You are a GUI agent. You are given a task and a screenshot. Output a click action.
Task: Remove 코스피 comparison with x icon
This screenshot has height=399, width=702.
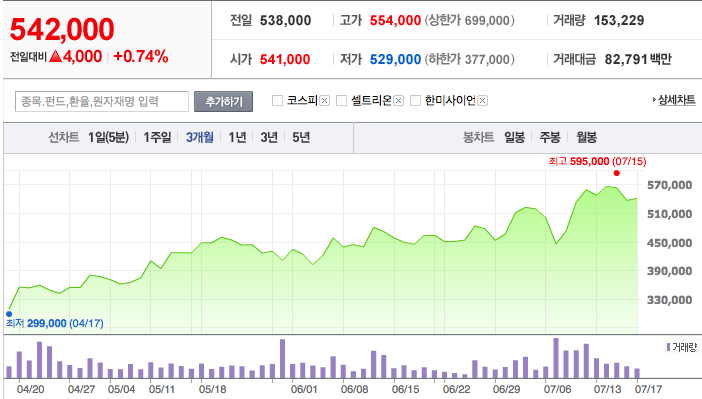(x=325, y=101)
